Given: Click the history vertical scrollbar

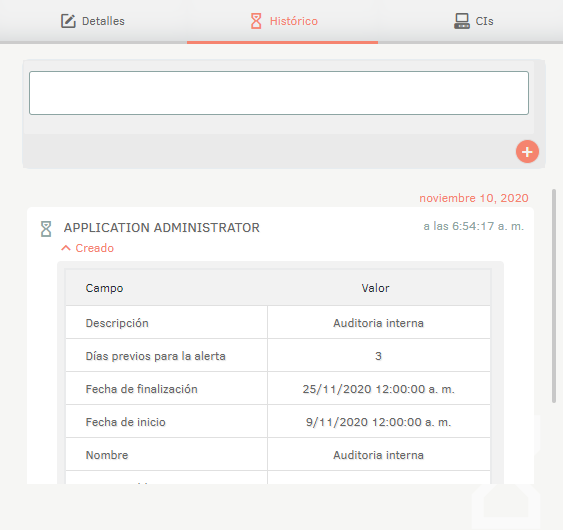Looking at the screenshot, I should coord(554,296).
